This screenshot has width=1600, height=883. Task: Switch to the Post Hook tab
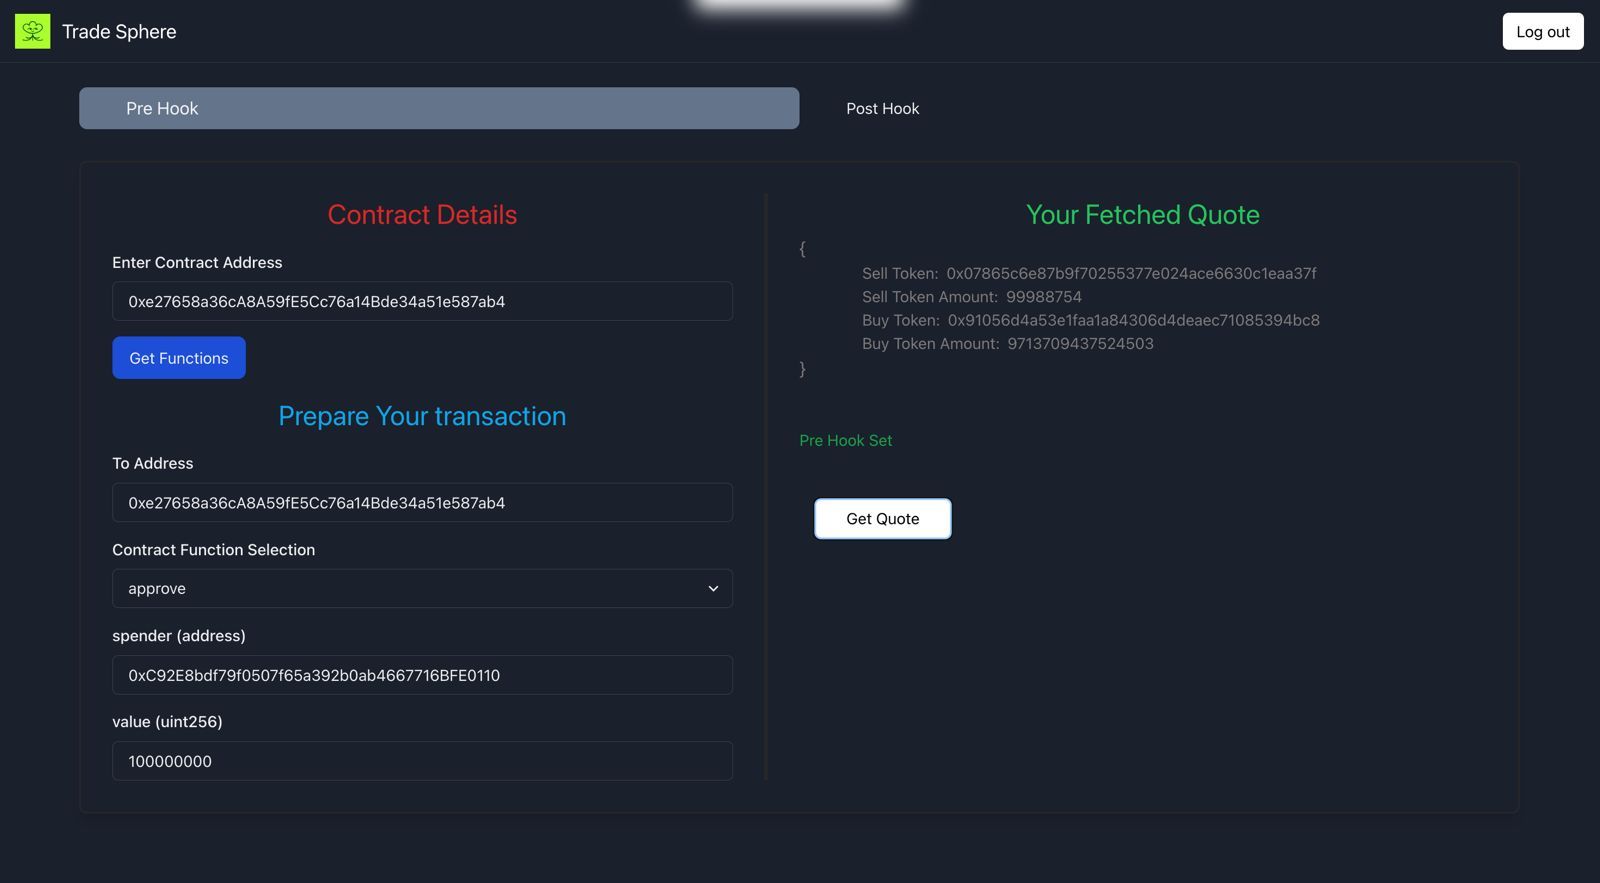click(x=882, y=108)
